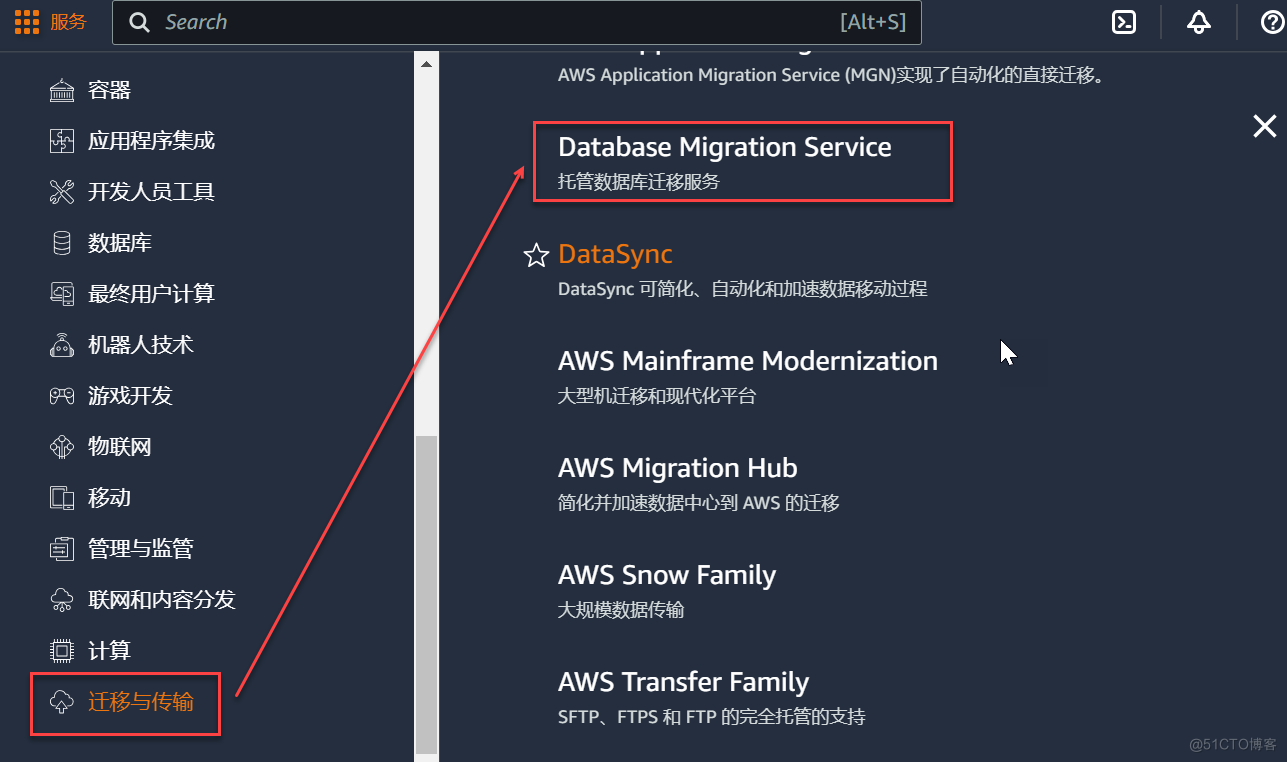Open the DataSync service link
Screen dimensions: 1287x762
point(615,254)
